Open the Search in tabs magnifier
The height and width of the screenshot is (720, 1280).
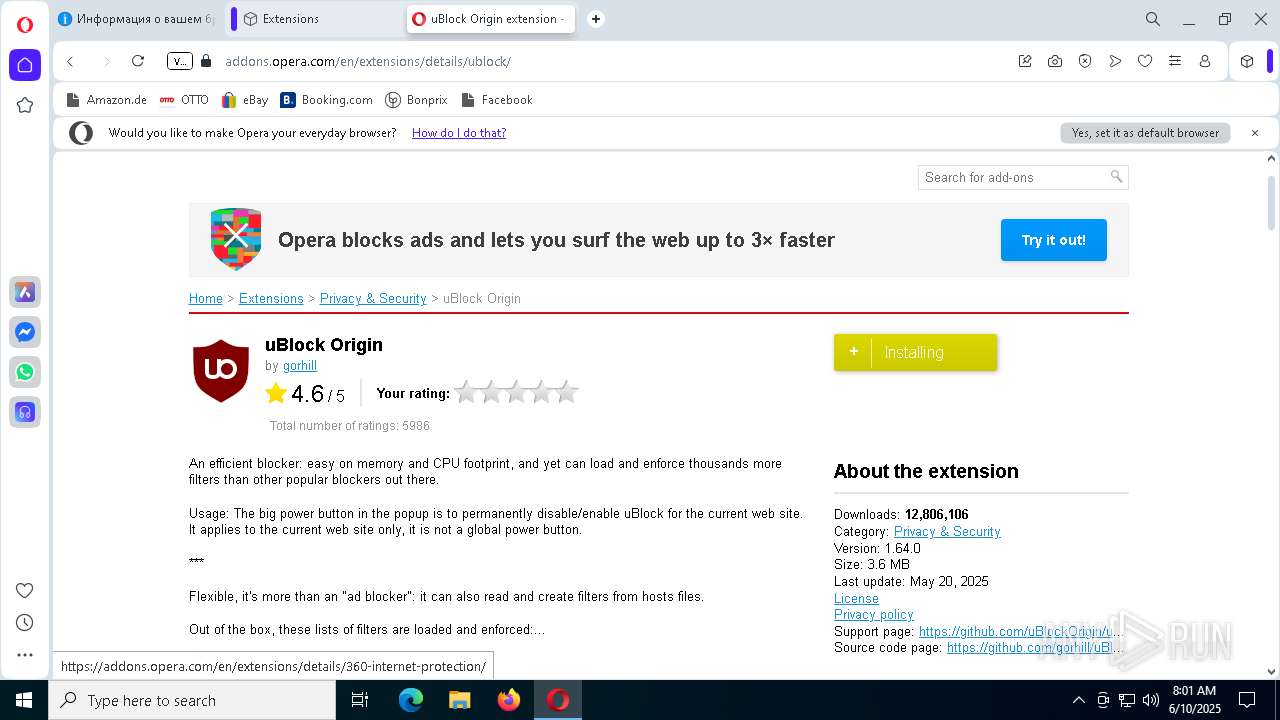pyautogui.click(x=1153, y=19)
